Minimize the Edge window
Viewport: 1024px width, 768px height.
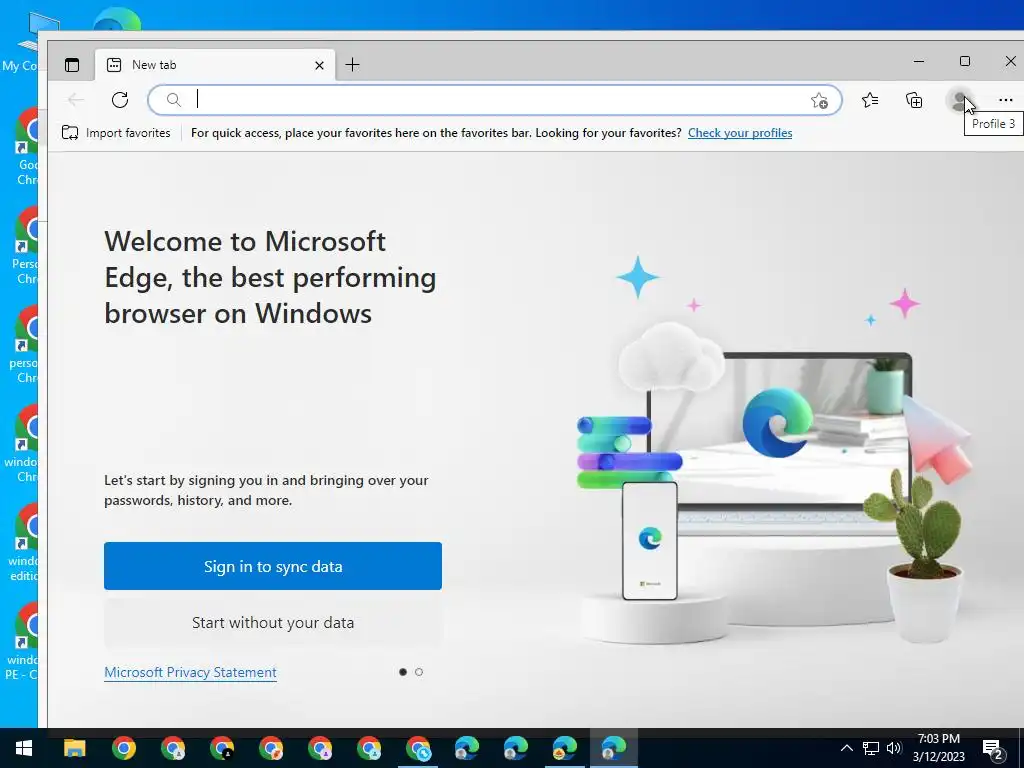coord(919,61)
